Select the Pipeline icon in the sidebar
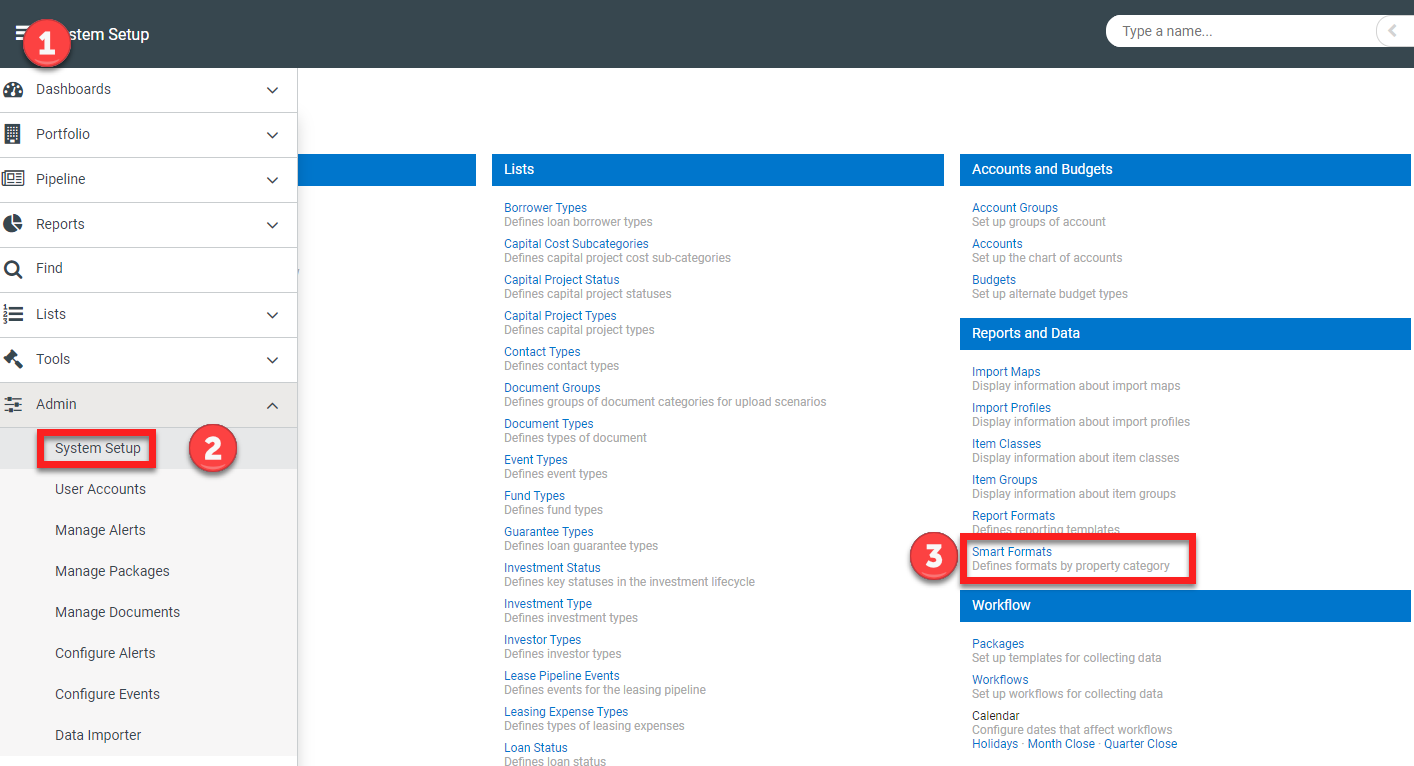The height and width of the screenshot is (766, 1414). (14, 179)
